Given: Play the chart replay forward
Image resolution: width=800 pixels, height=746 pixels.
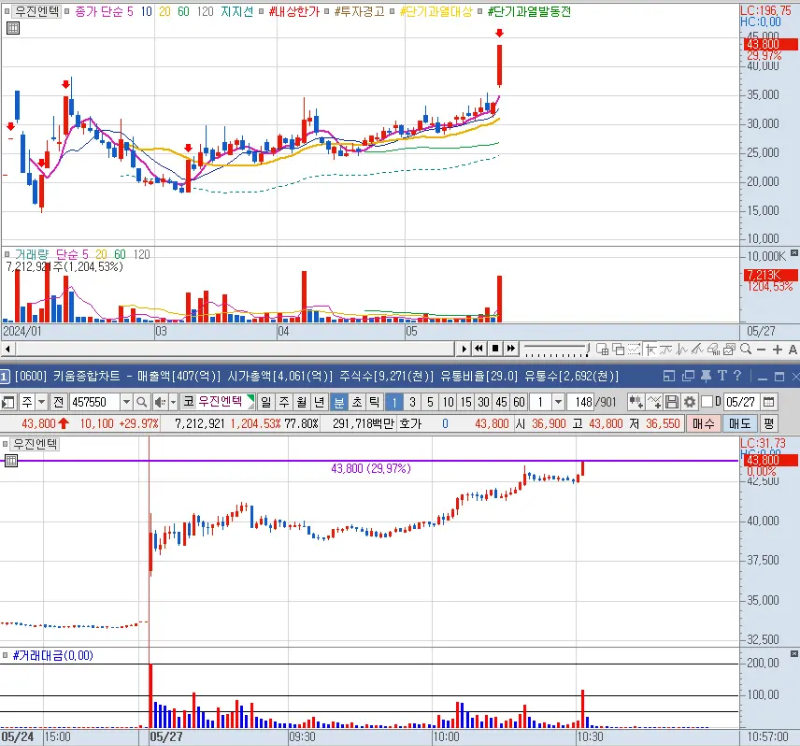Looking at the screenshot, I should coord(463,349).
